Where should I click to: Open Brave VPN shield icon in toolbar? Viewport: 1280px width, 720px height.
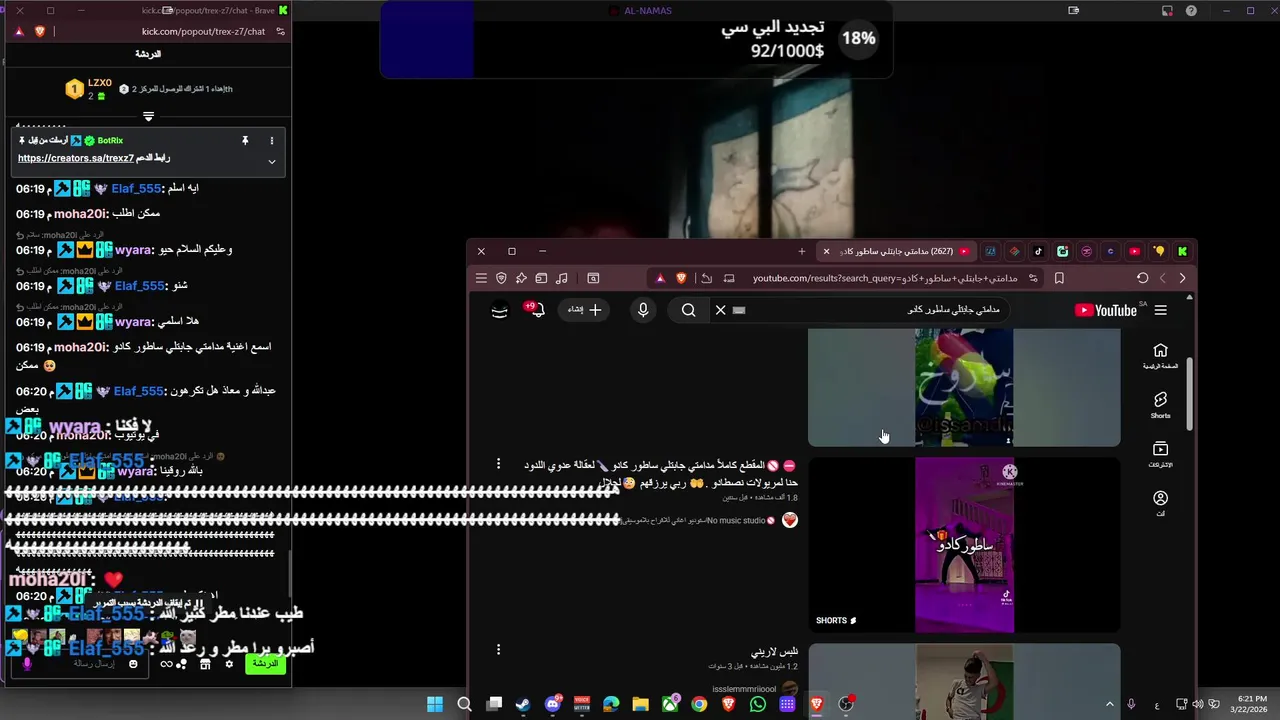[501, 278]
